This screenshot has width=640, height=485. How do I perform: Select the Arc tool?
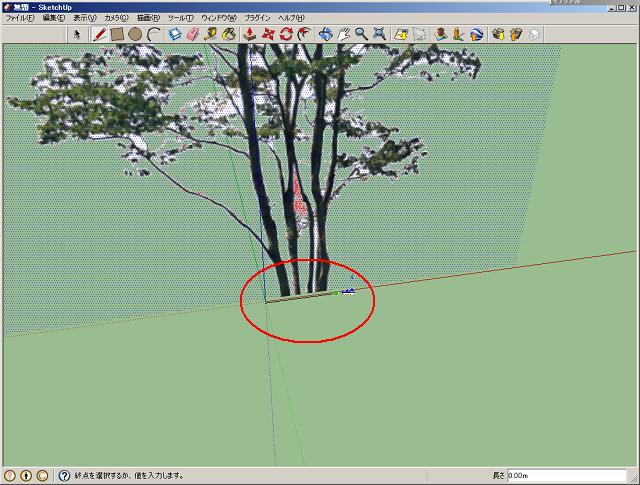coord(153,34)
